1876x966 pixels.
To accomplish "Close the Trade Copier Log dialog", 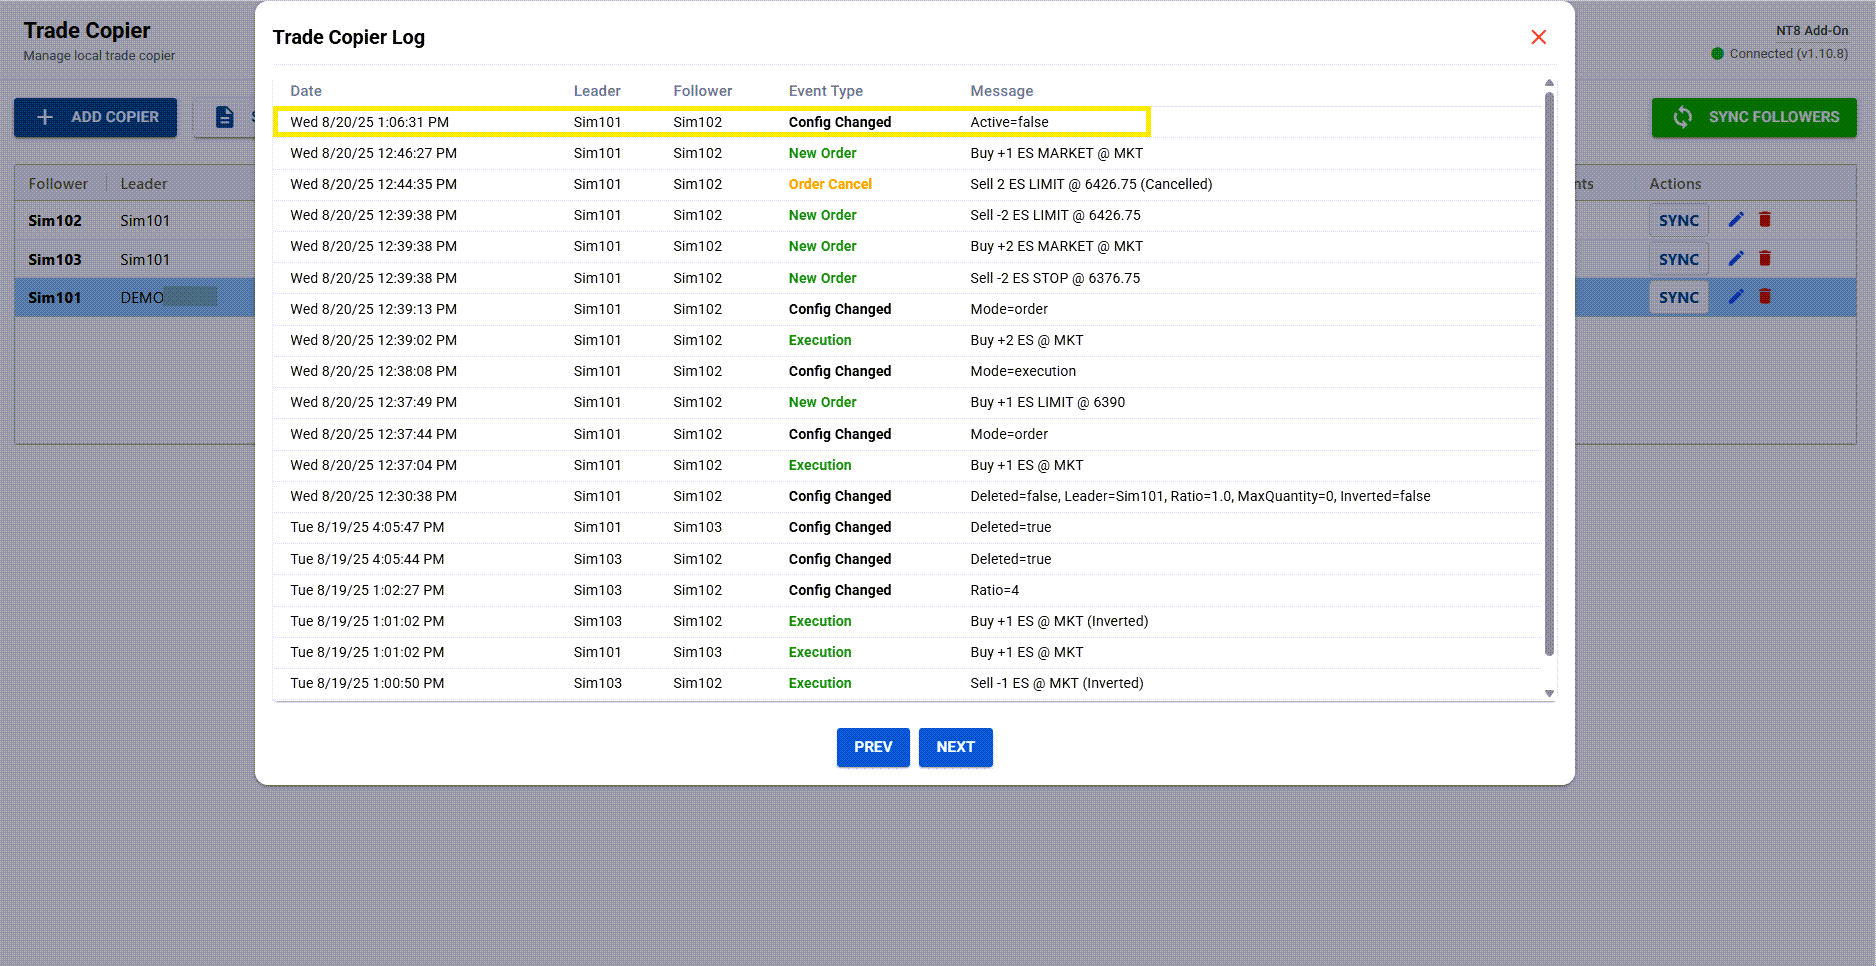I will pos(1538,37).
